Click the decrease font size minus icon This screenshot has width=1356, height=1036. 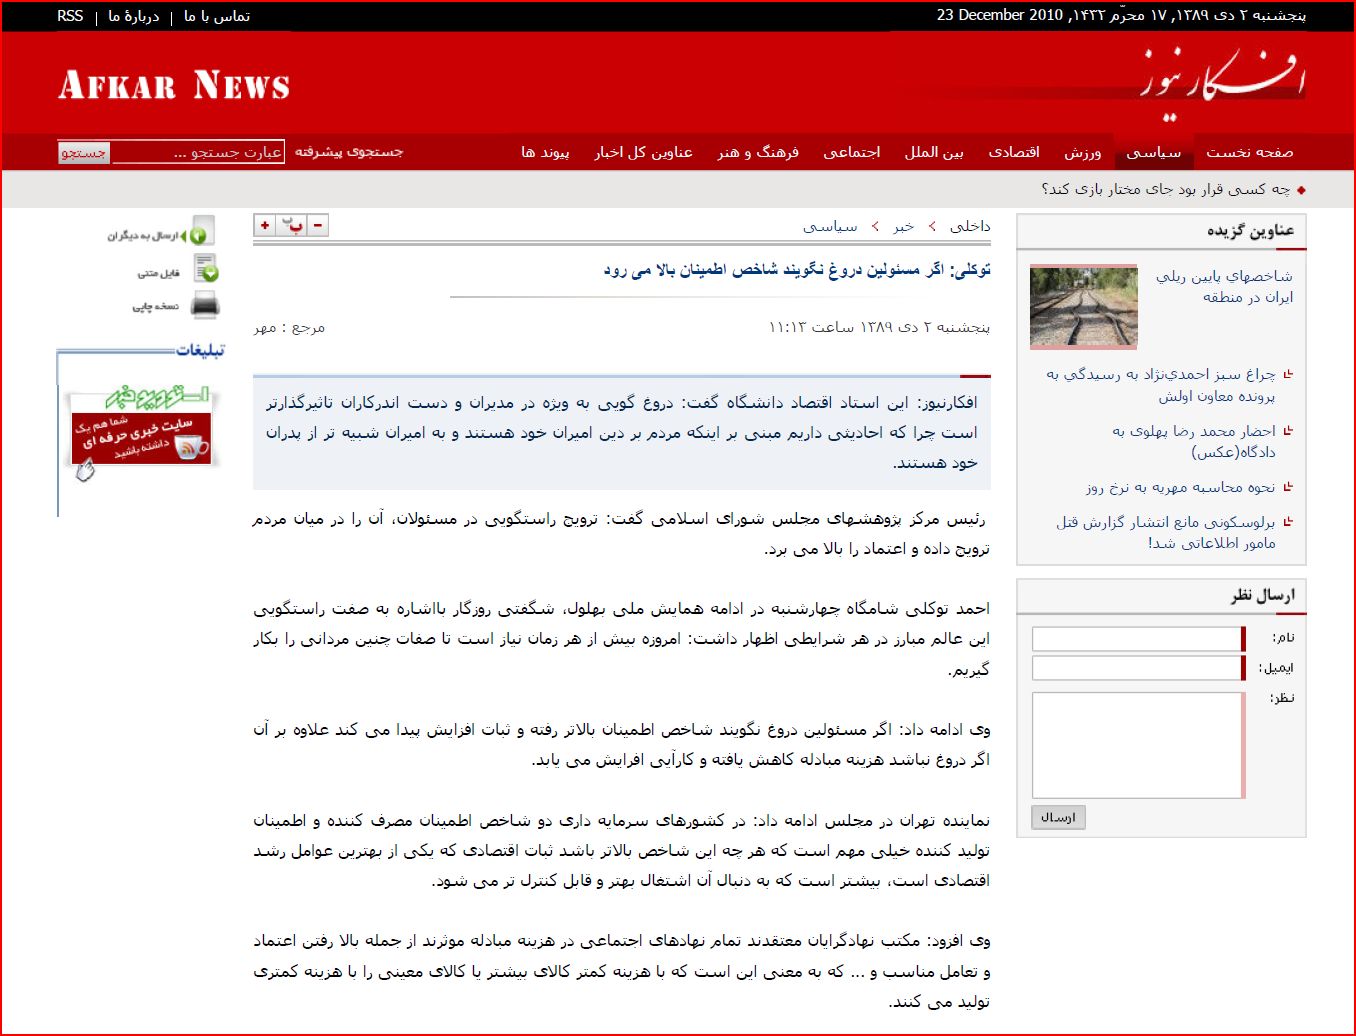tap(317, 226)
